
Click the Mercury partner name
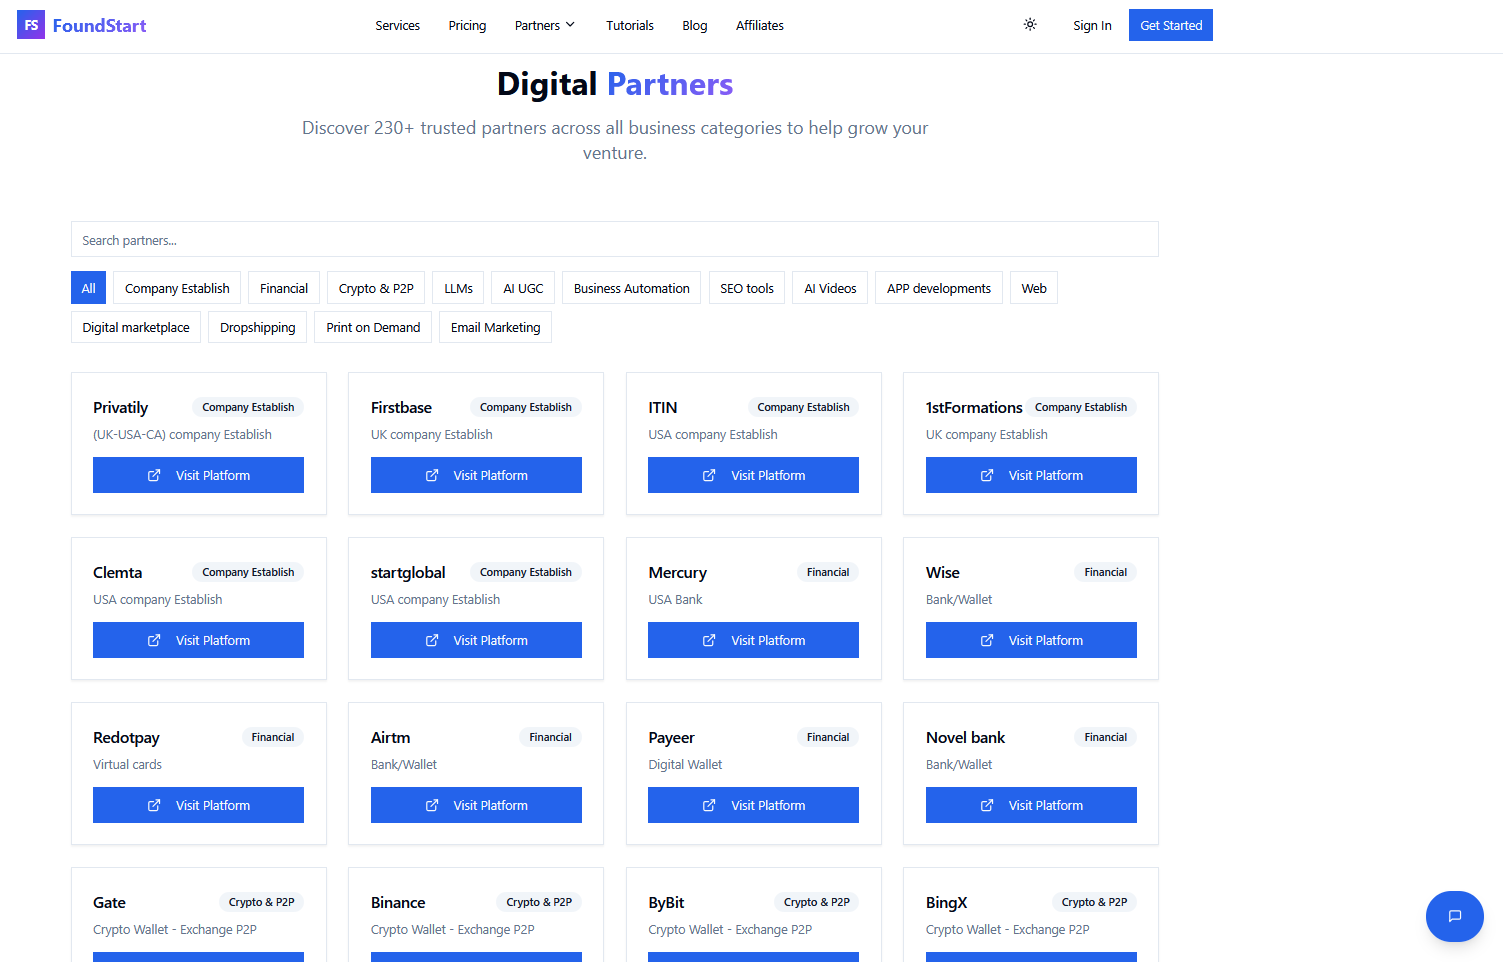tap(677, 572)
